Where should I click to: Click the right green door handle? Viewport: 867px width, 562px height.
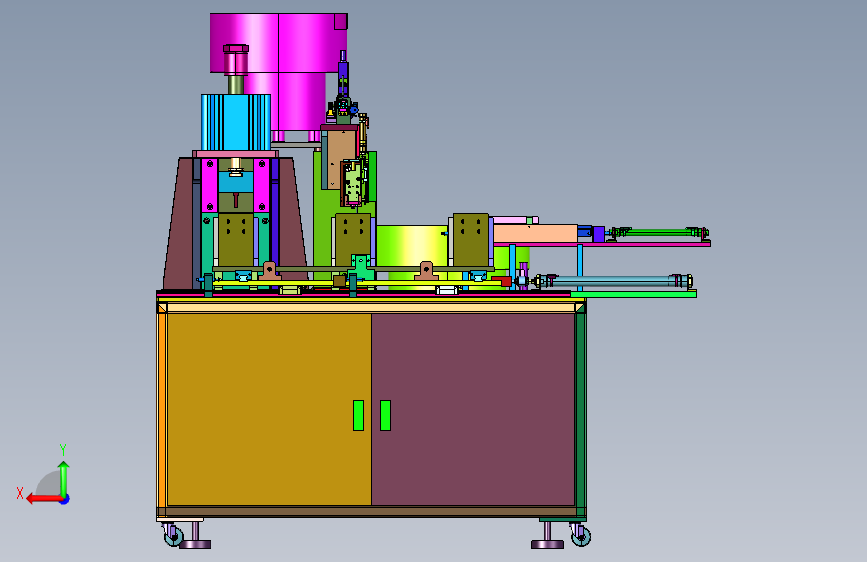(x=385, y=415)
